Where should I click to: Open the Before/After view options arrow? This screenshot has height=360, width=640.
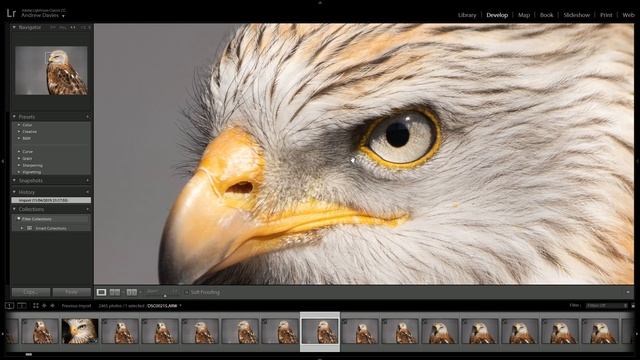coord(140,292)
